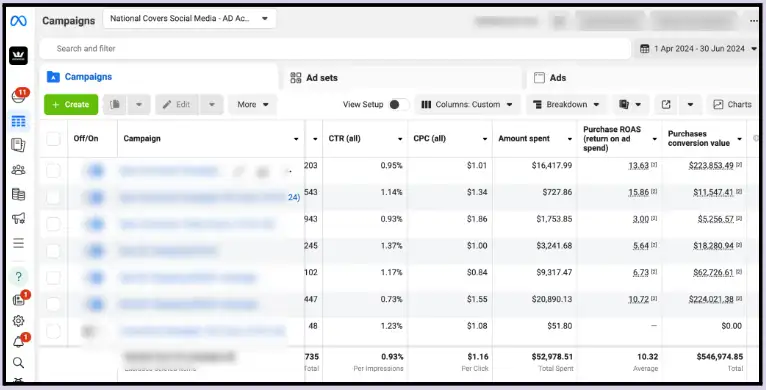Tick checkbox of the $1,753.85 campaign row
This screenshot has width=766, height=390.
[x=53, y=224]
